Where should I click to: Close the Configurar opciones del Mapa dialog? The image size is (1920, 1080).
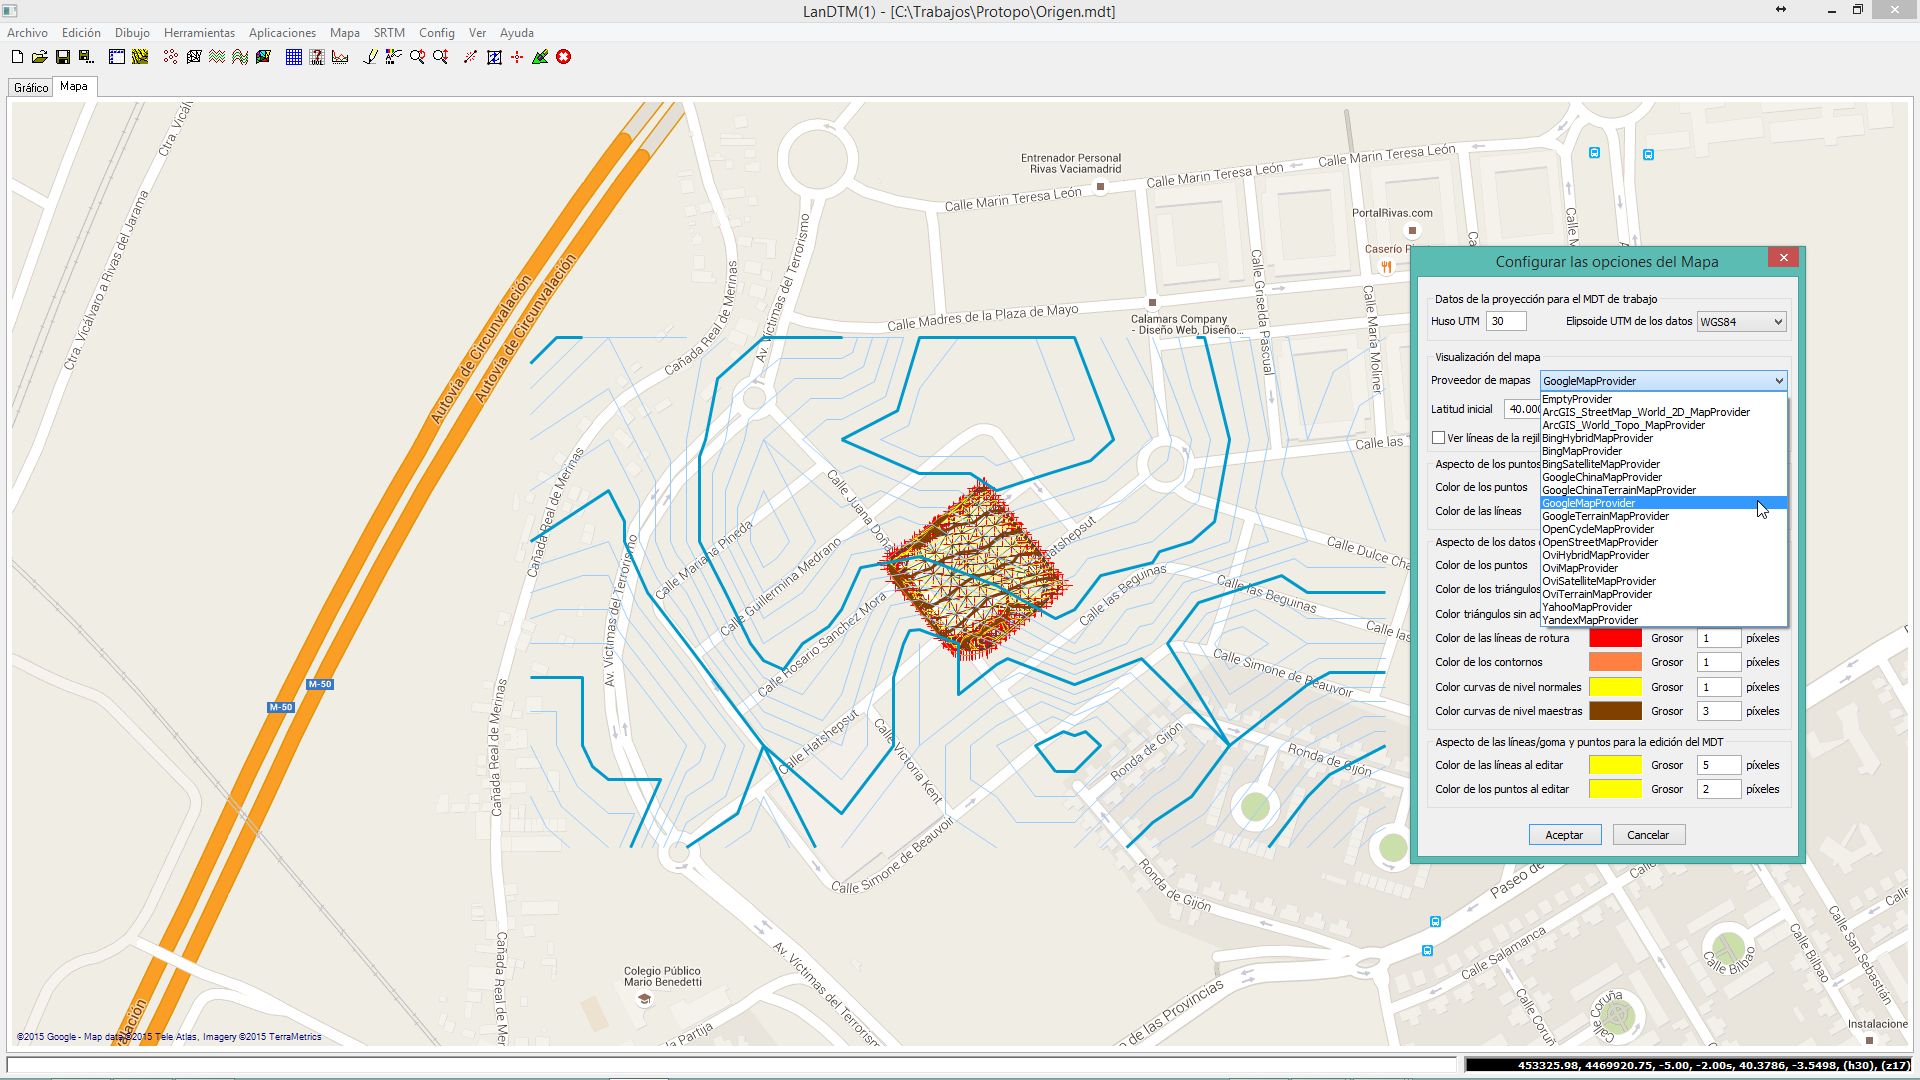(1783, 258)
